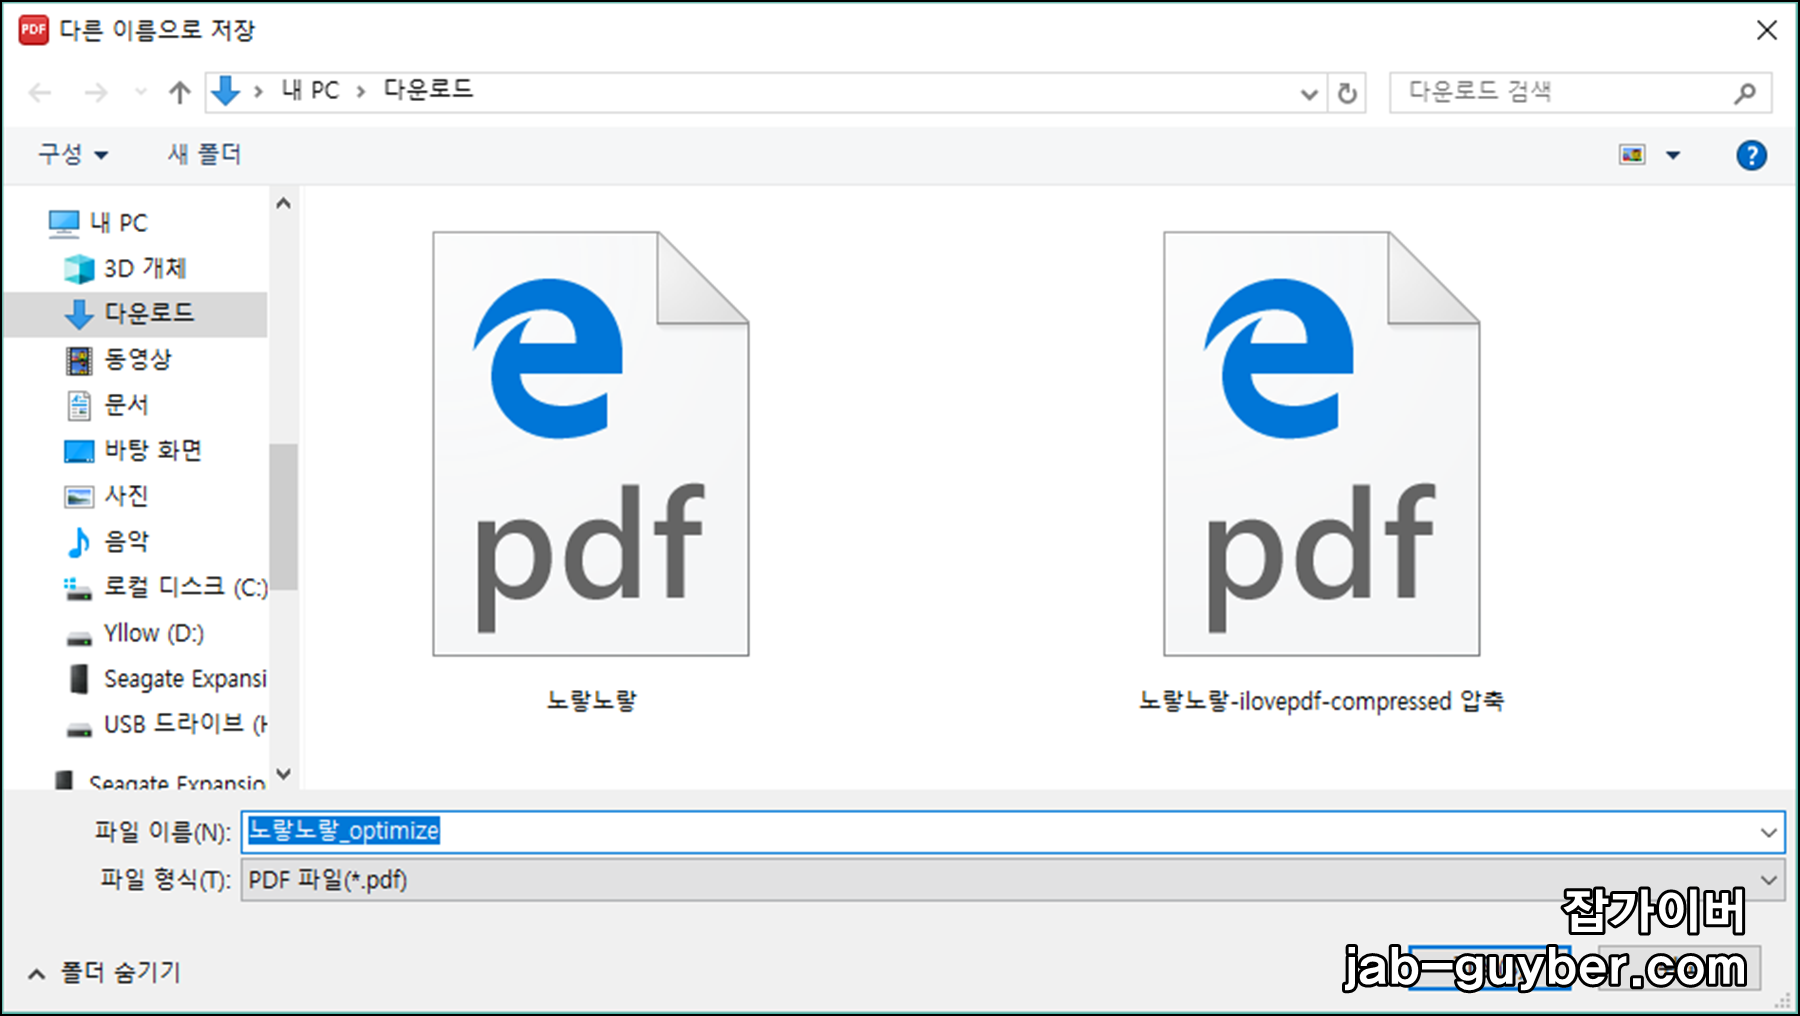Click the 동영상 film icon
Screen dimensions: 1800x1016
pyautogui.click(x=79, y=359)
